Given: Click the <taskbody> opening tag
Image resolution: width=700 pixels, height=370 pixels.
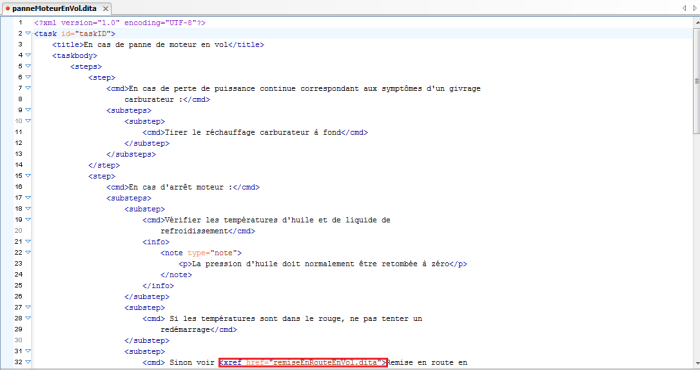Looking at the screenshot, I should click(x=75, y=55).
